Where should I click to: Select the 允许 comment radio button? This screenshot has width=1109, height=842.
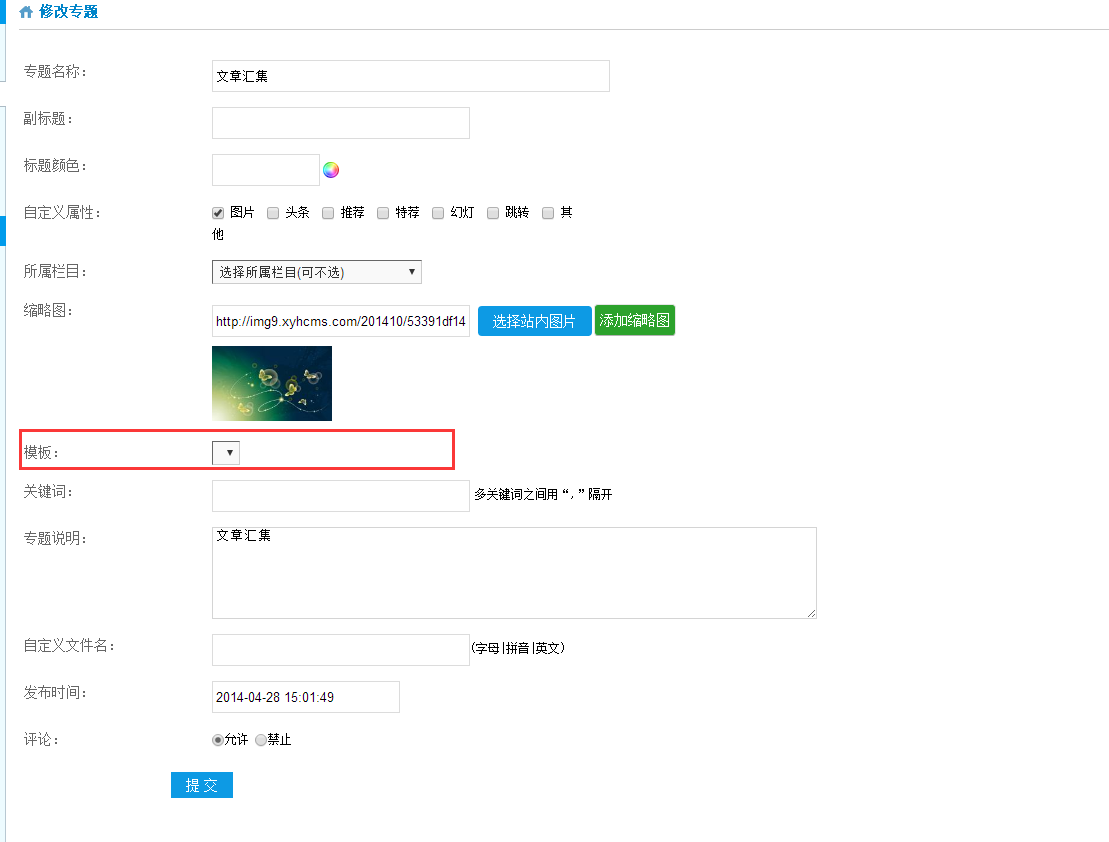pos(218,740)
